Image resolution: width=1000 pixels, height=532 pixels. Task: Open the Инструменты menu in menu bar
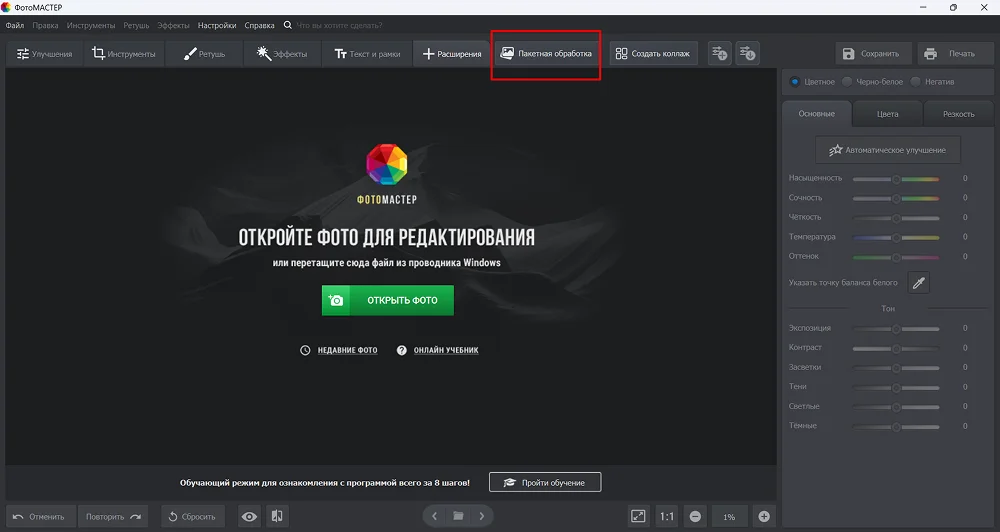click(x=91, y=26)
